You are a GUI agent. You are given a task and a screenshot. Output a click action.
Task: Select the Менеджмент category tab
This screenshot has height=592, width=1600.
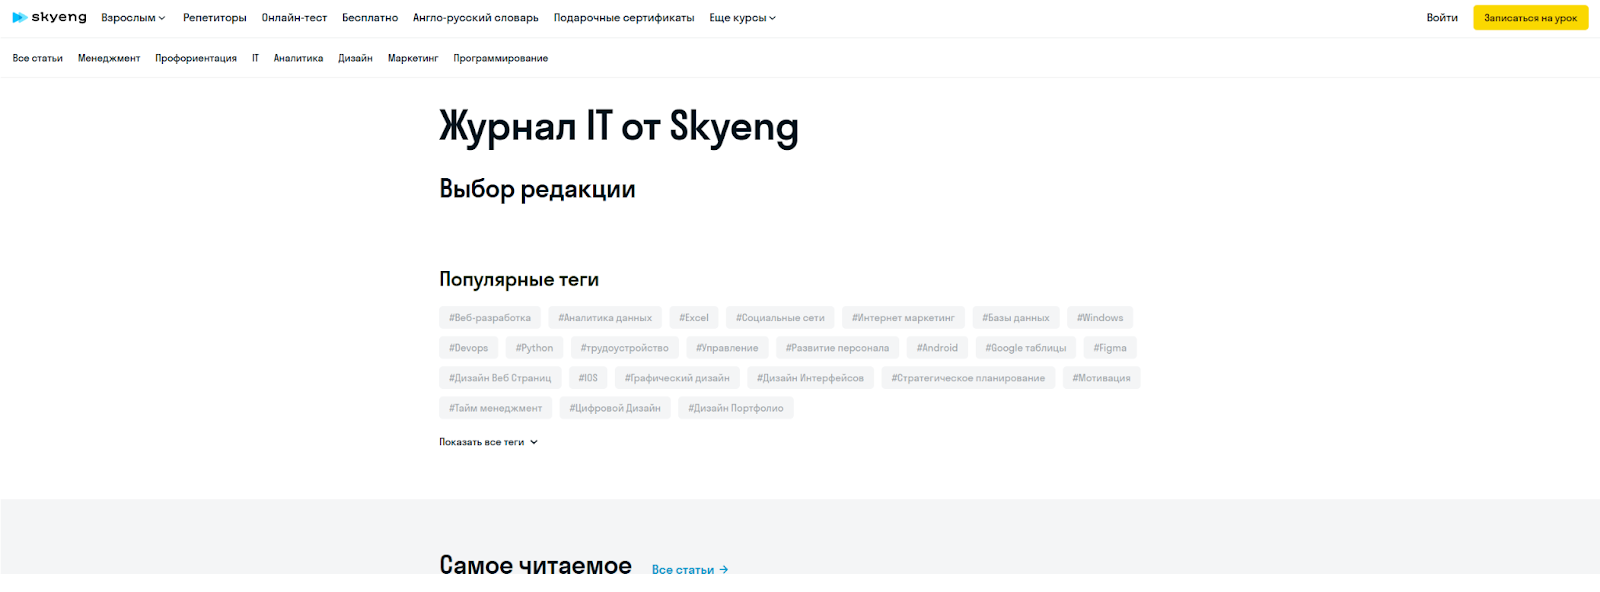coord(109,58)
